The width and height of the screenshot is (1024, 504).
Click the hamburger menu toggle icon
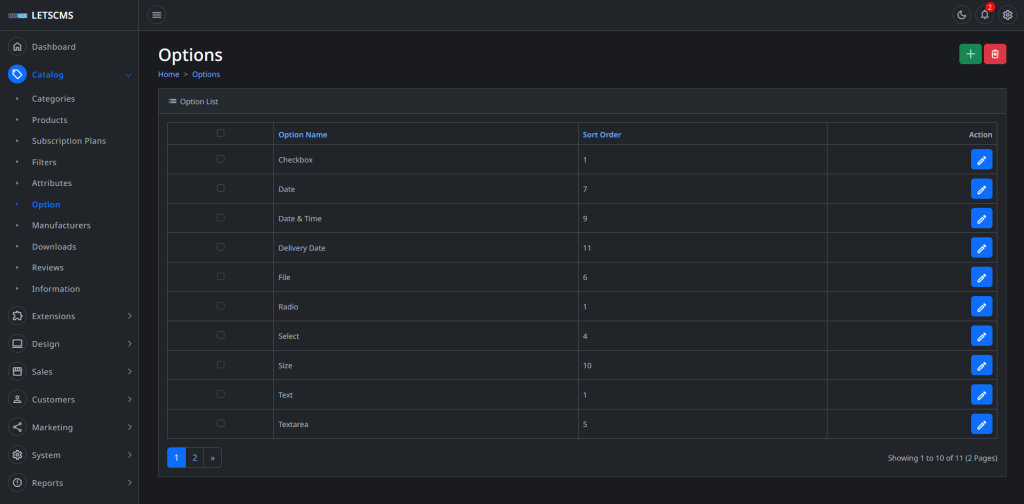[x=157, y=15]
